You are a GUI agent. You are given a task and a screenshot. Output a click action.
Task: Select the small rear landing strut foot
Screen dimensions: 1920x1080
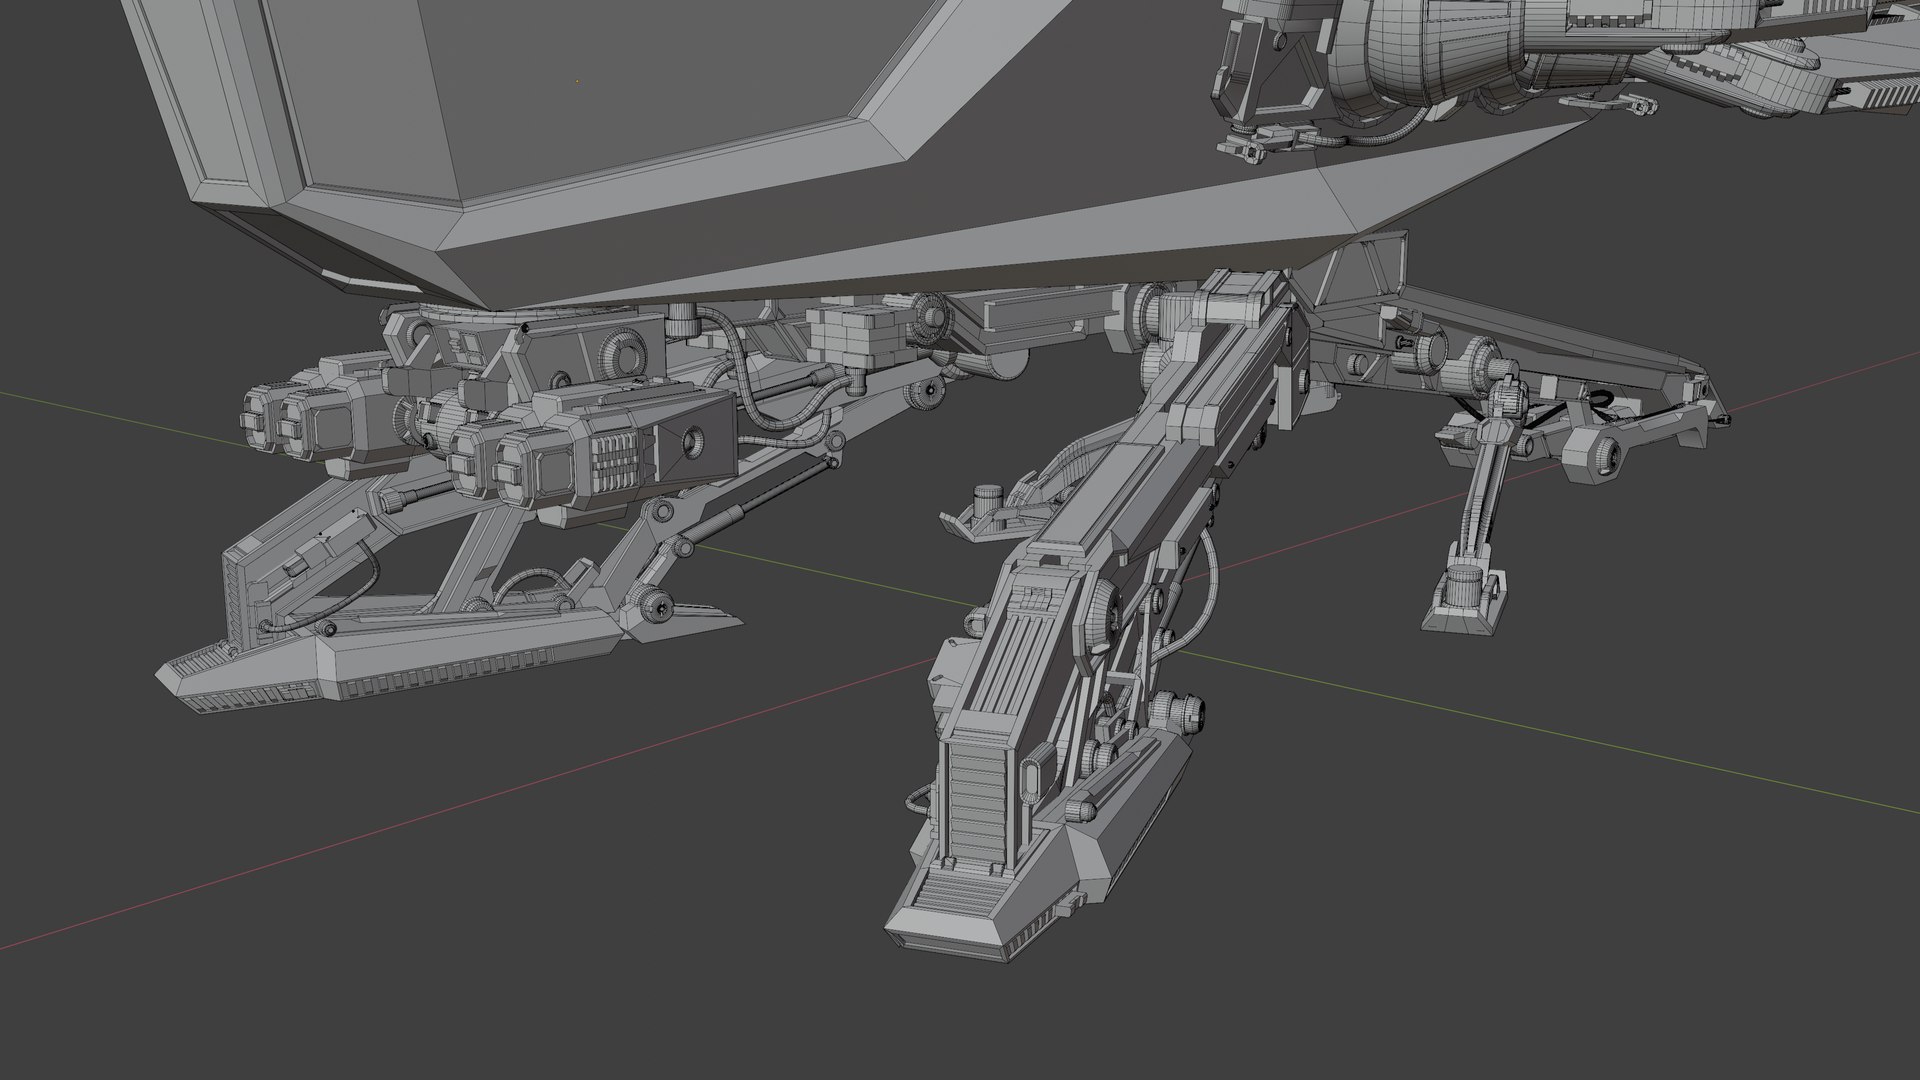point(1465,600)
